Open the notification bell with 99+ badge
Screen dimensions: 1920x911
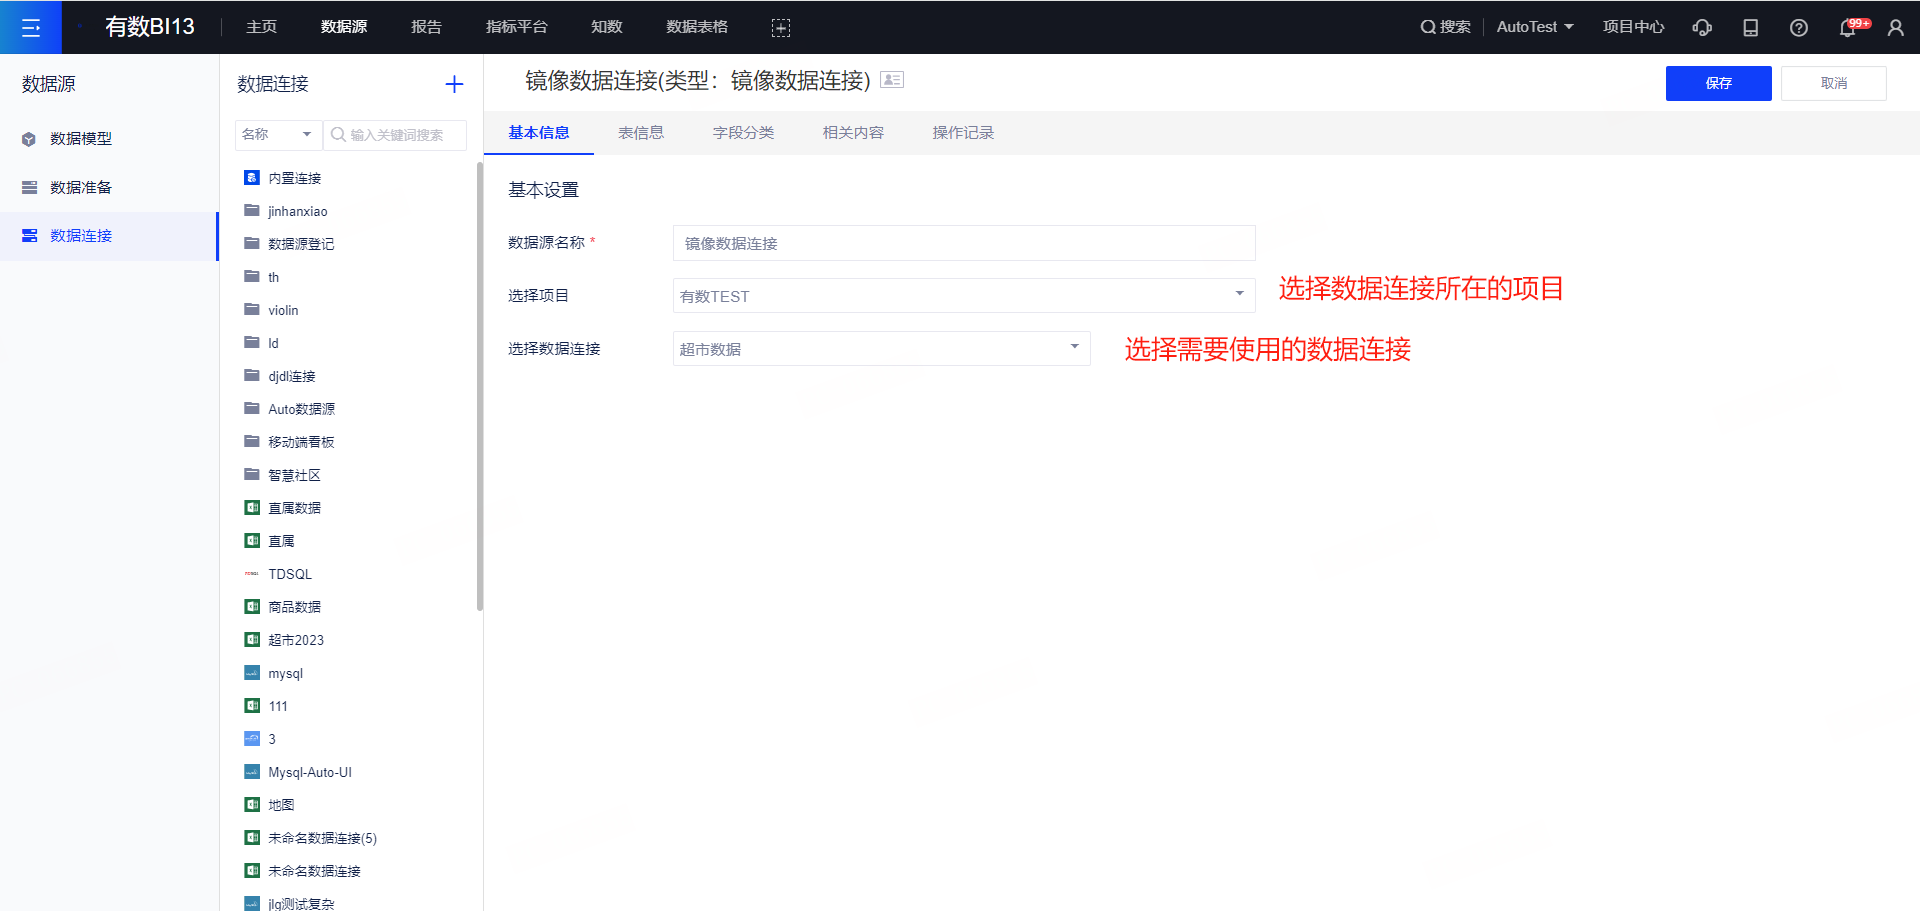click(x=1848, y=28)
